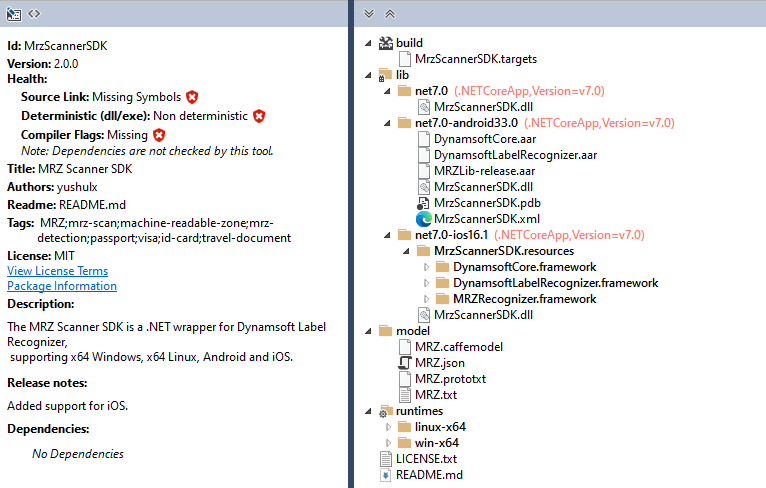
Task: Click the MRZ.json file icon
Action: coord(405,363)
